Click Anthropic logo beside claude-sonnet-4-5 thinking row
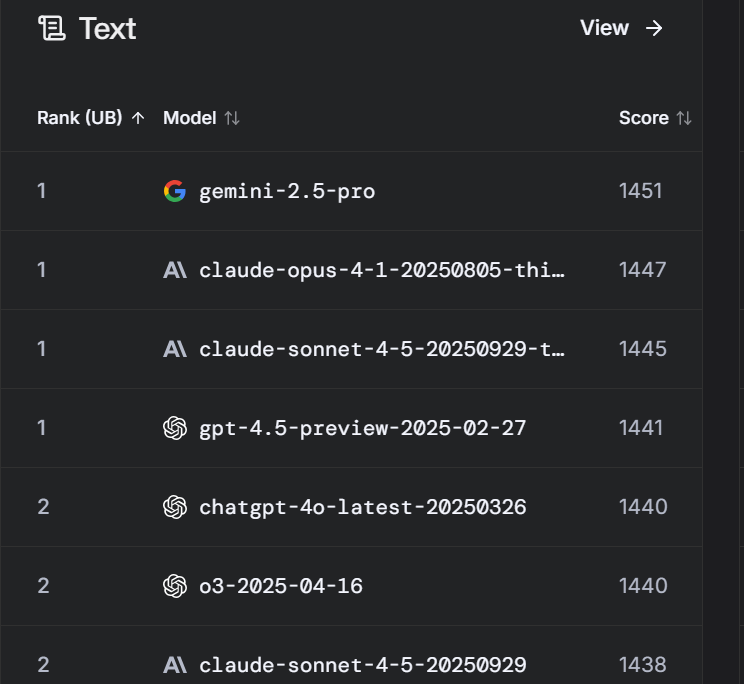The image size is (744, 684). click(x=175, y=349)
